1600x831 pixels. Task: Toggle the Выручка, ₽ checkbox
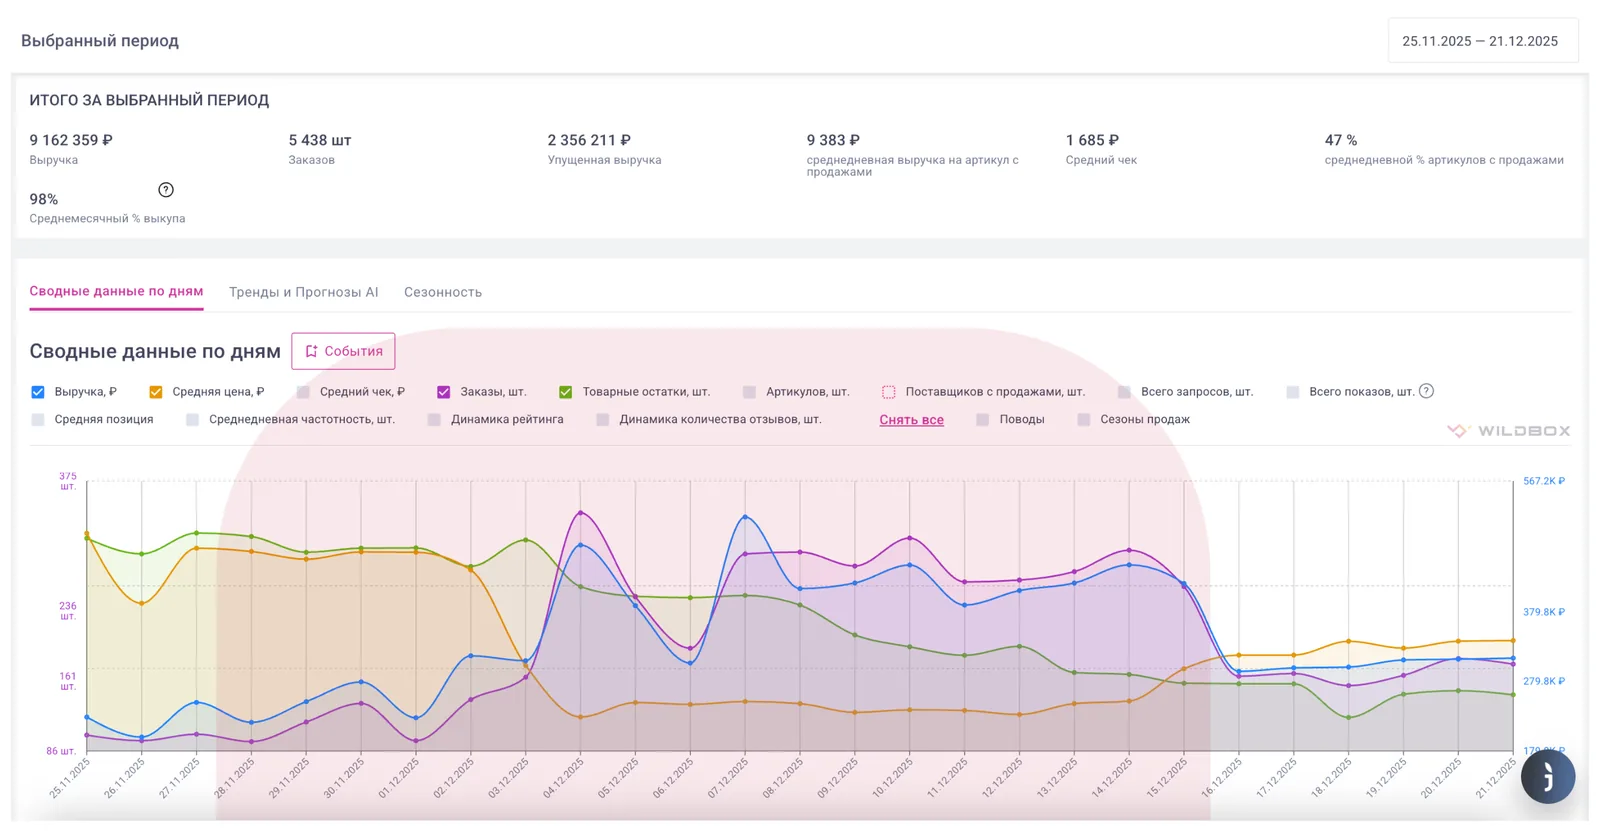pyautogui.click(x=38, y=392)
